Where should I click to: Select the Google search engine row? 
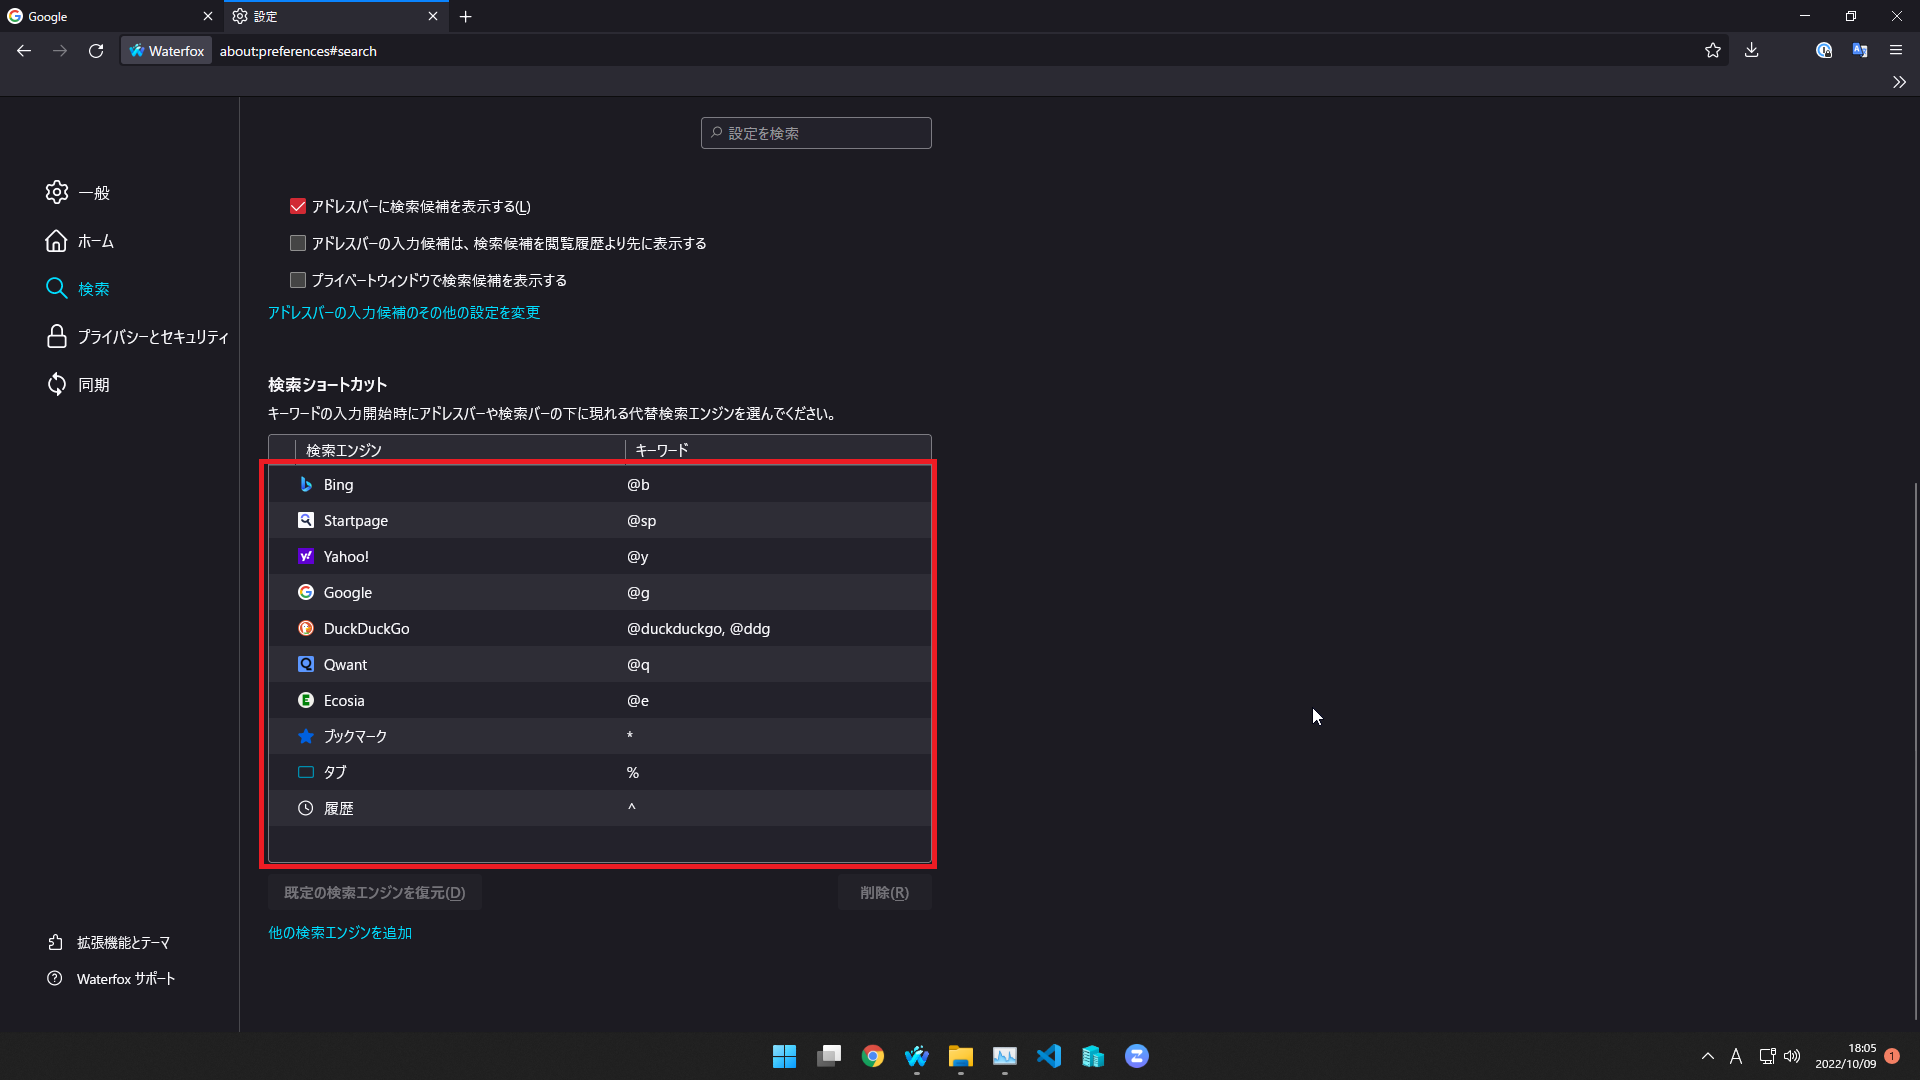(600, 592)
